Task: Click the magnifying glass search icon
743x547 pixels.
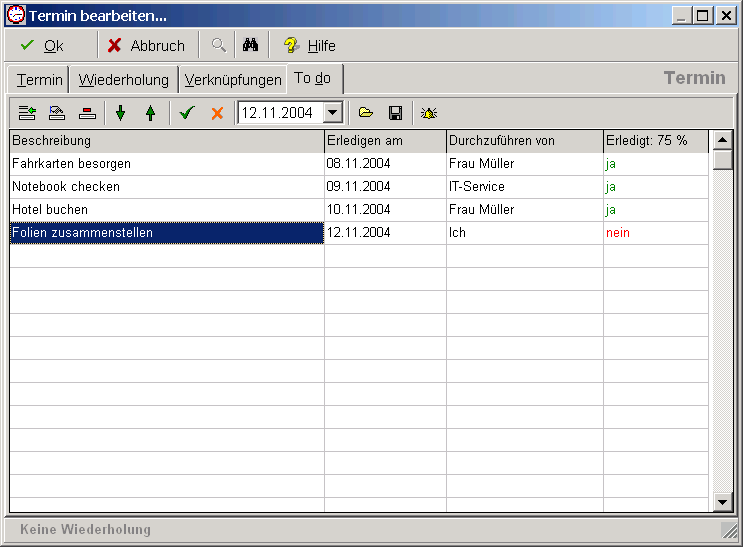Action: (x=218, y=46)
